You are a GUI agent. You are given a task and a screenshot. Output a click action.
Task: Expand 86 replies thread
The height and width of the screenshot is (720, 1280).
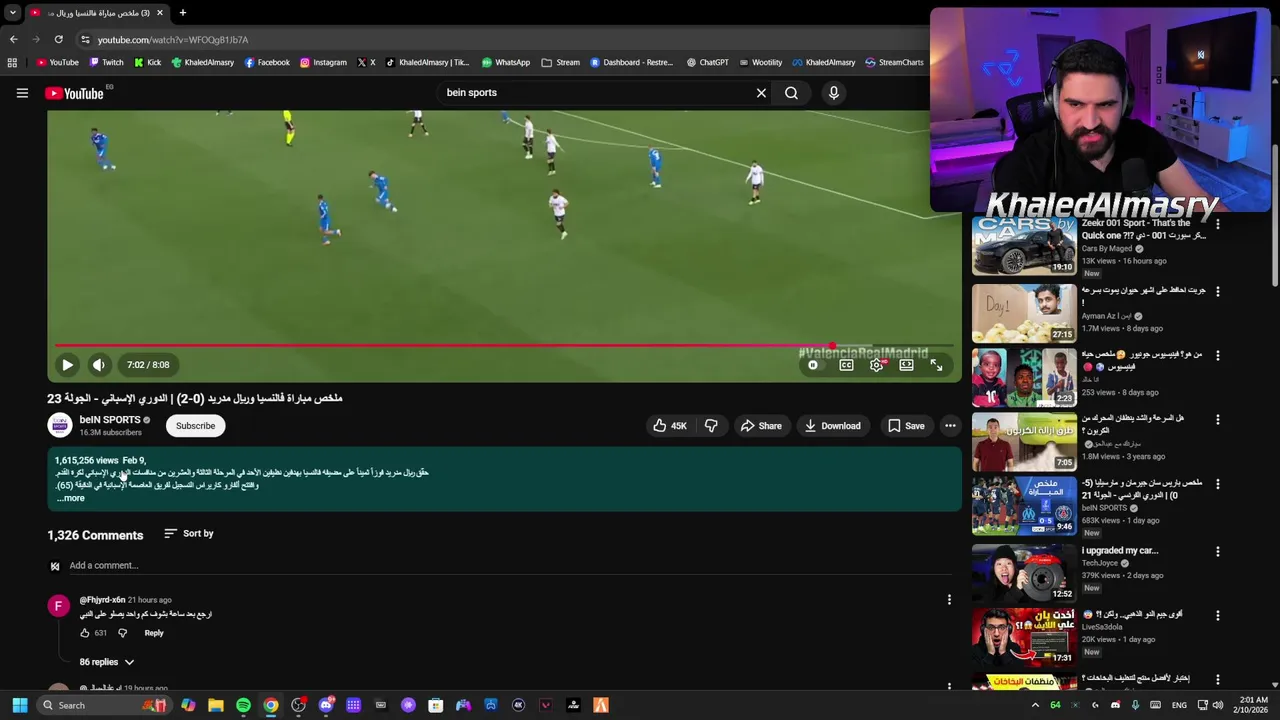[x=106, y=662]
